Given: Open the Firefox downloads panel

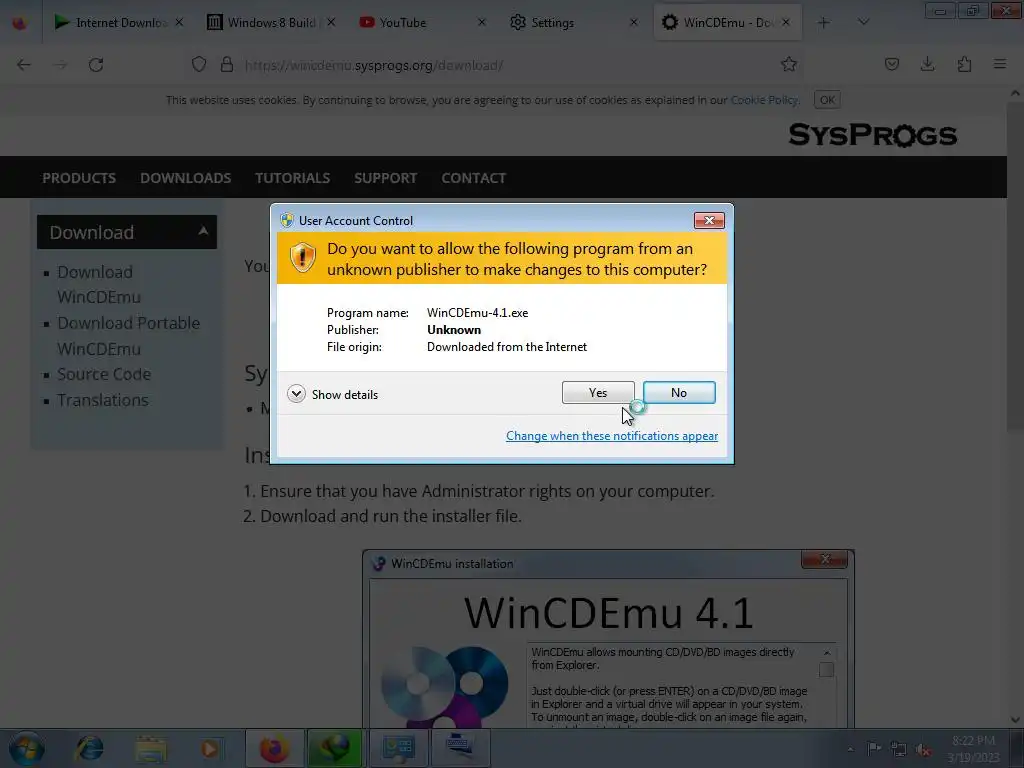Looking at the screenshot, I should click(927, 64).
